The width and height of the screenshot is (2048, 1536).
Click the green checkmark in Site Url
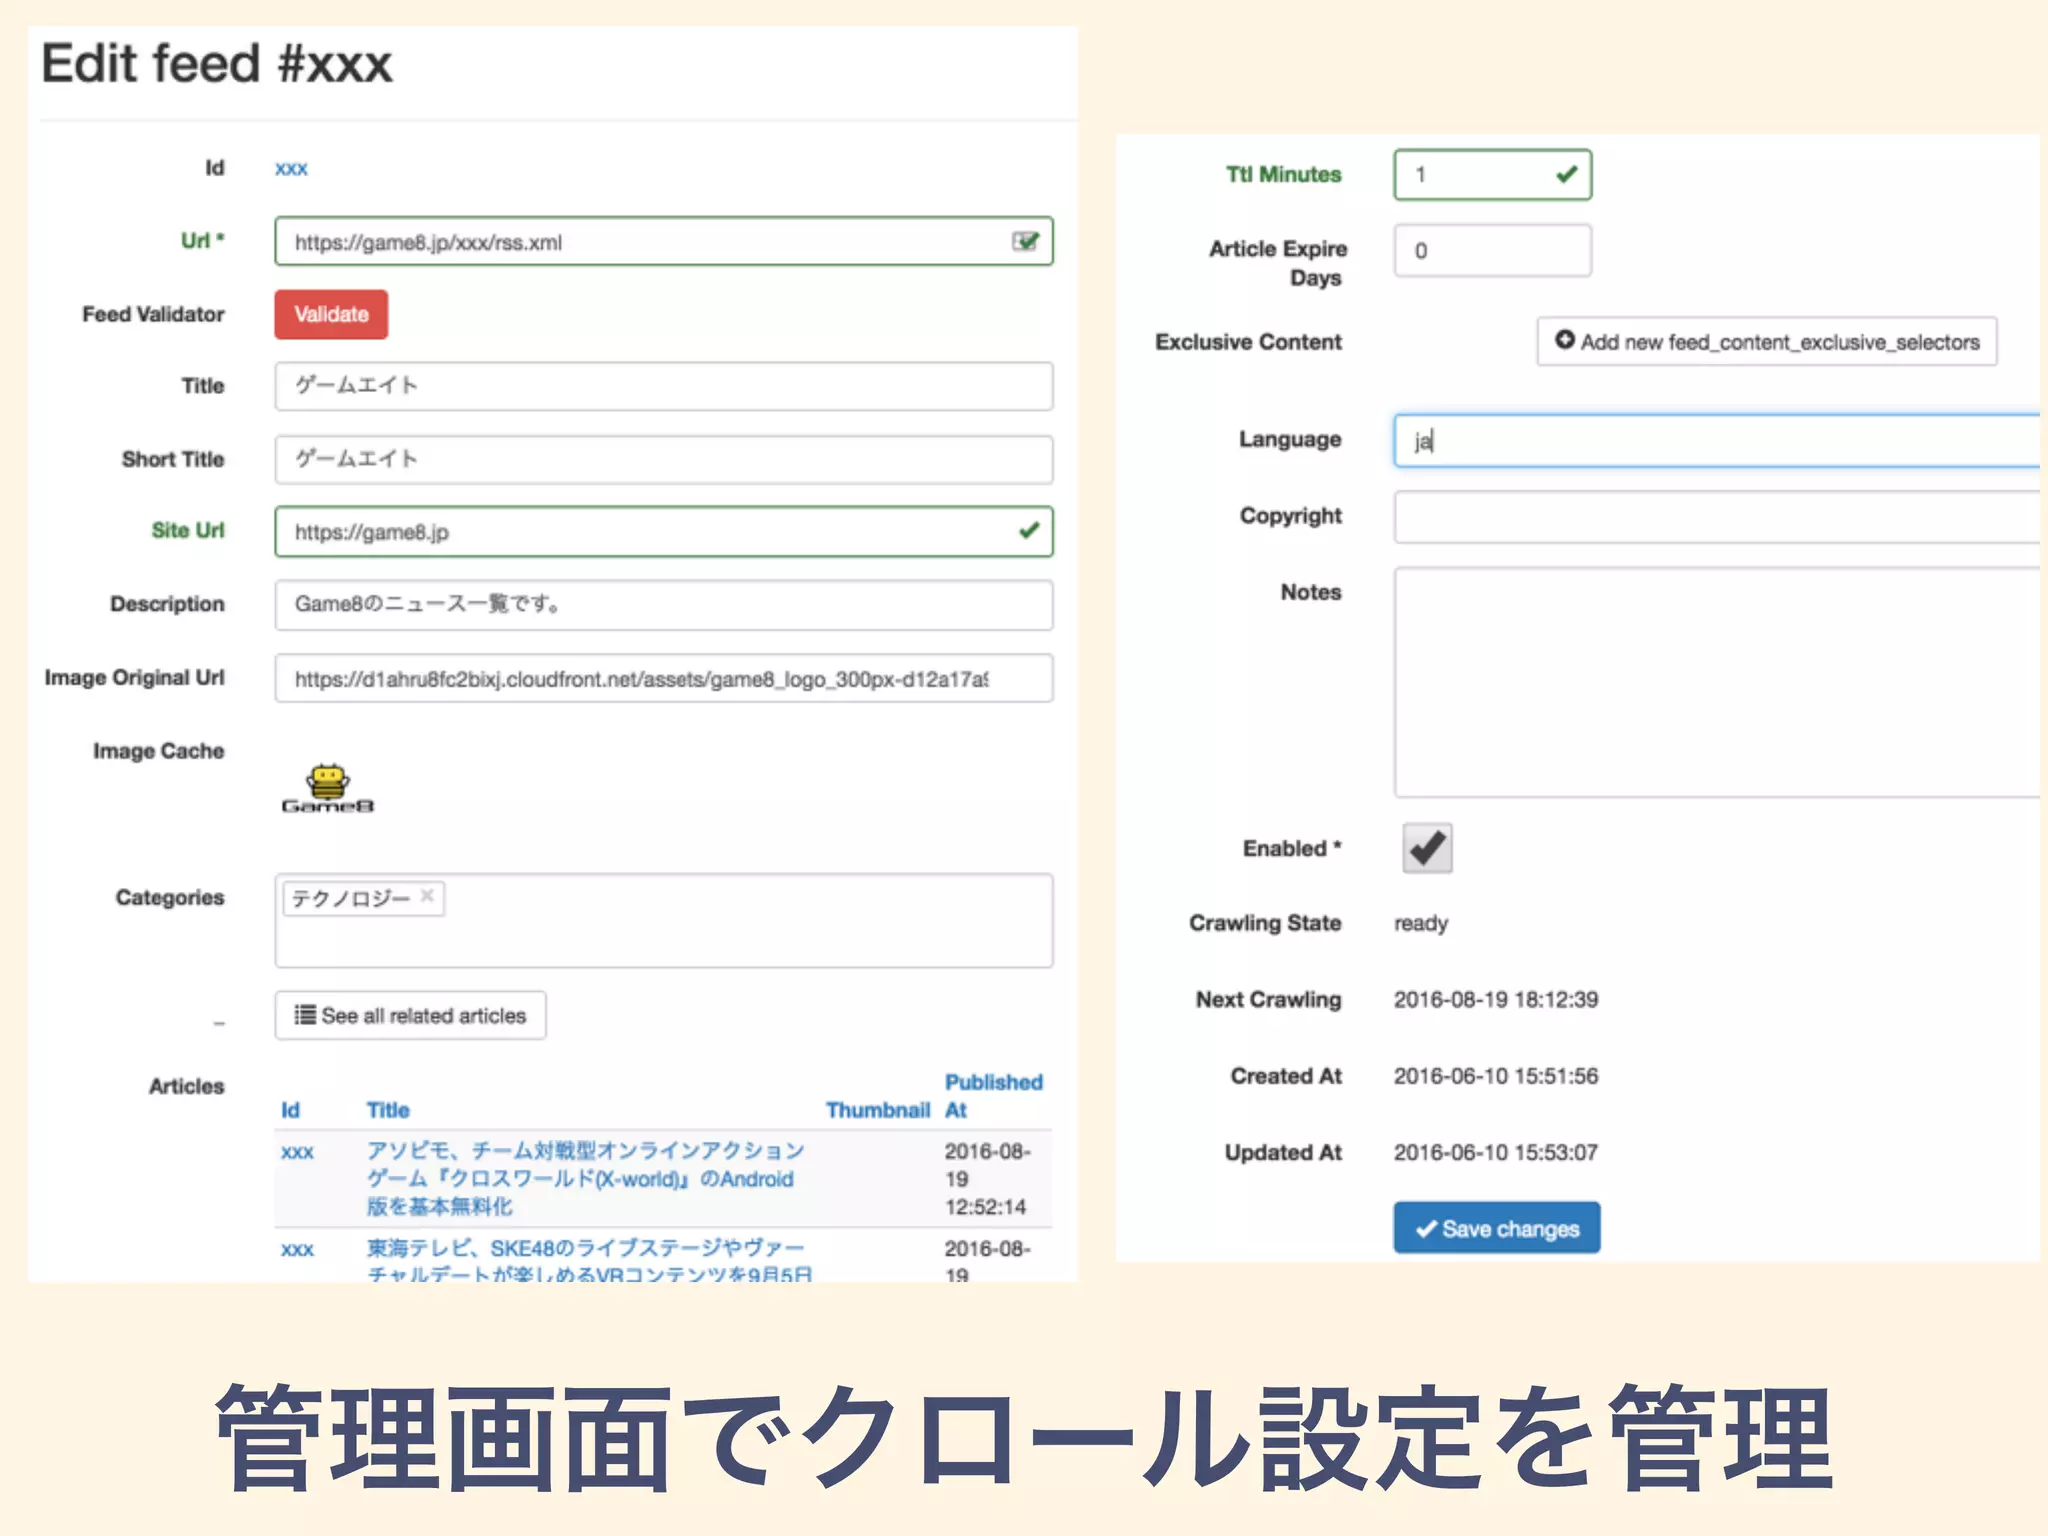1029,531
